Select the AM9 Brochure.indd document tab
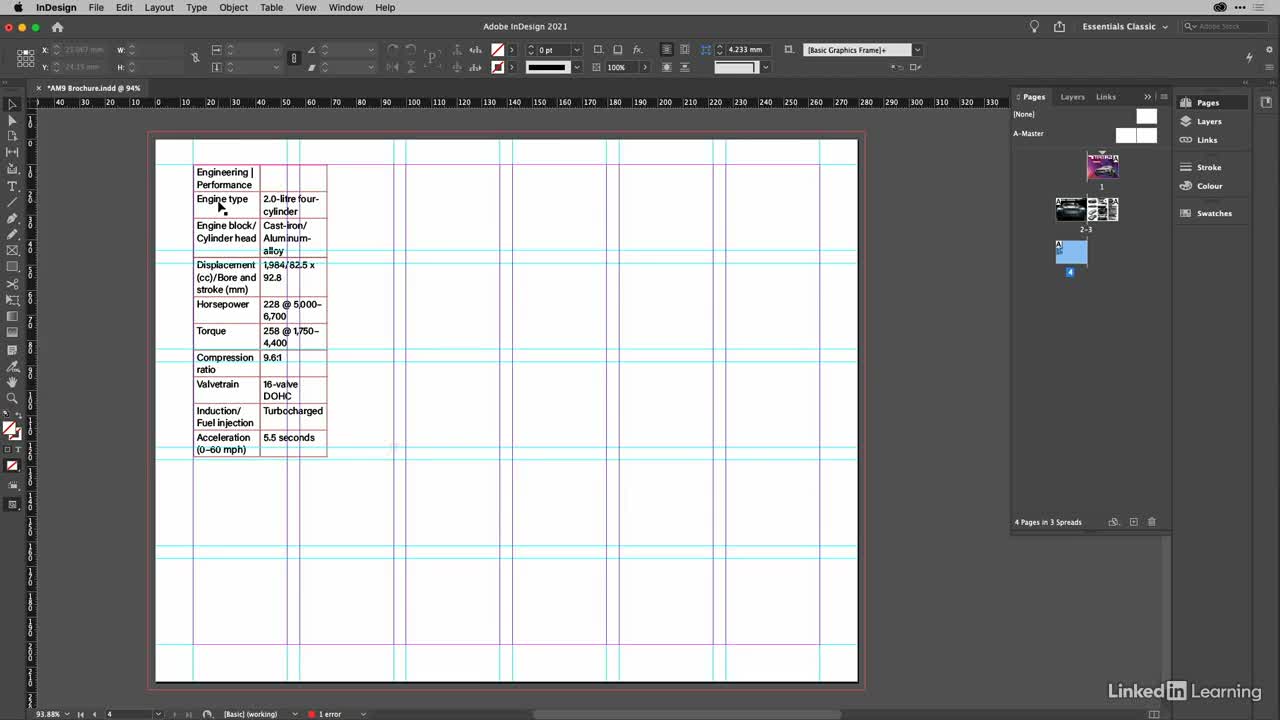The height and width of the screenshot is (720, 1280). 93,88
